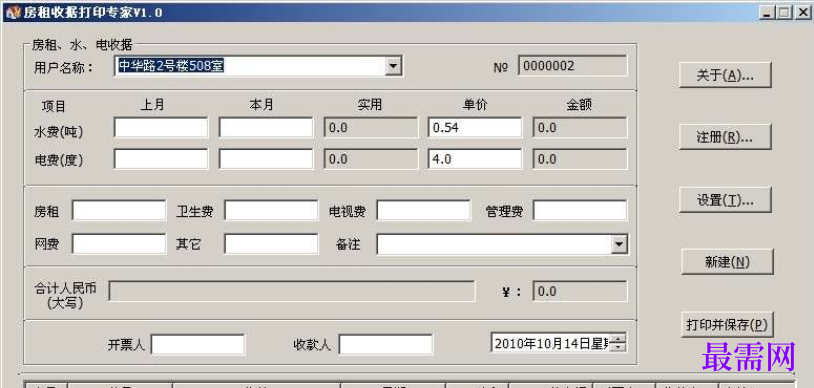Image resolution: width=814 pixels, height=388 pixels.
Task: Click 水费 实用 value field
Action: tap(371, 127)
